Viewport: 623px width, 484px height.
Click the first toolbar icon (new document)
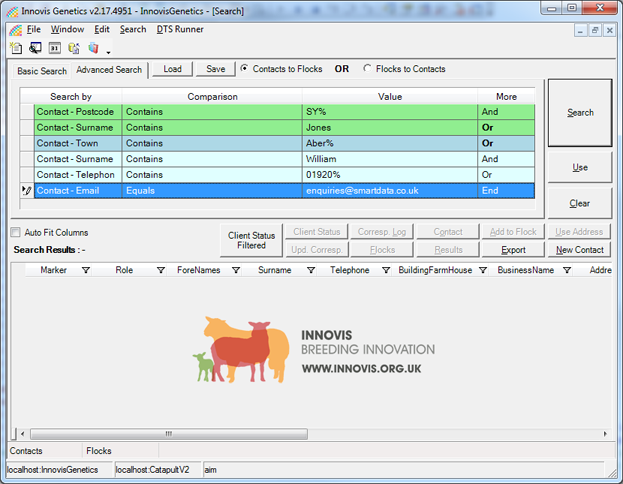[16, 48]
